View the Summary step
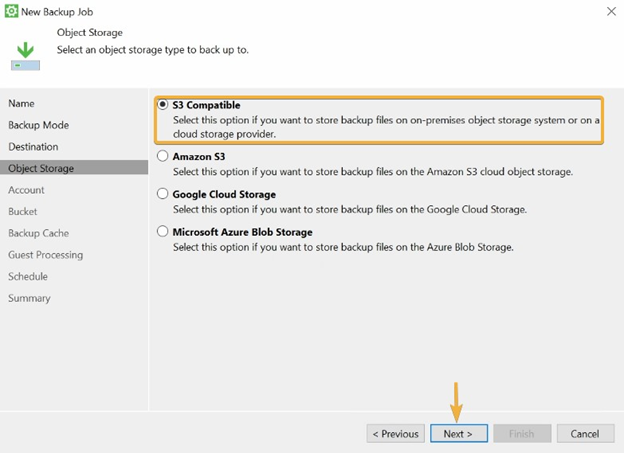The image size is (624, 453). (29, 298)
